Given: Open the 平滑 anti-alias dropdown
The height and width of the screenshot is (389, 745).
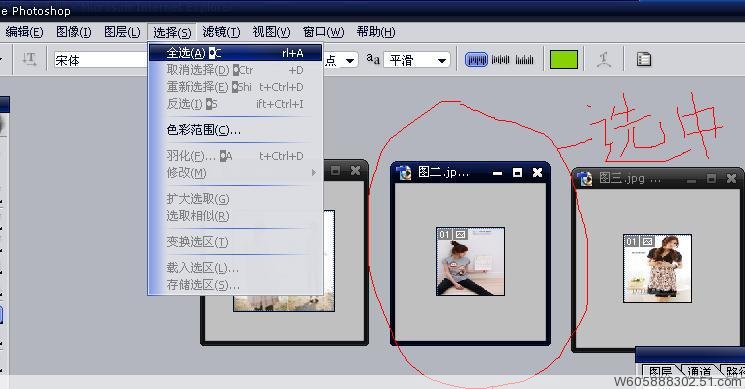Looking at the screenshot, I should [x=441, y=60].
